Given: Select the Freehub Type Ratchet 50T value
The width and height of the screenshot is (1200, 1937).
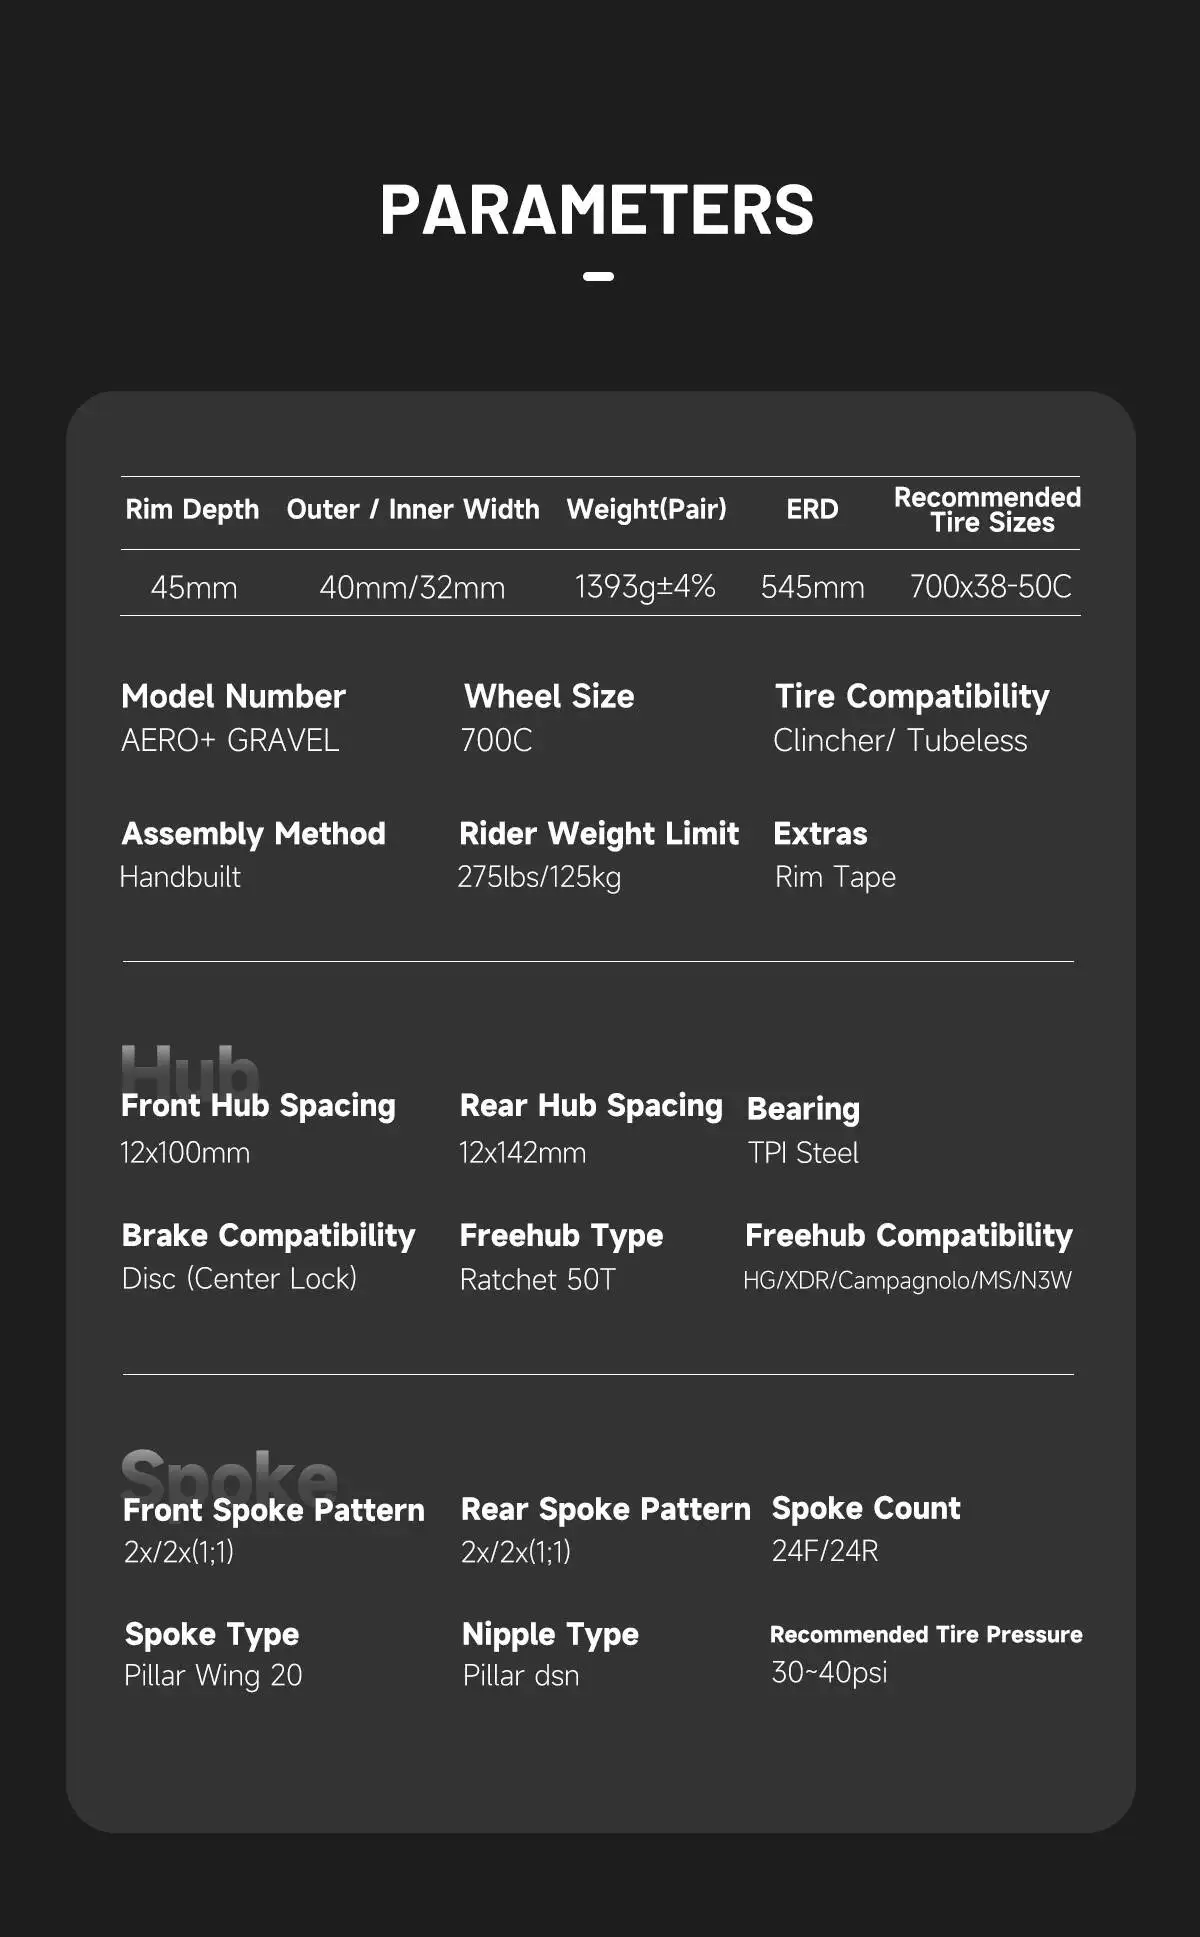Looking at the screenshot, I should [537, 1280].
